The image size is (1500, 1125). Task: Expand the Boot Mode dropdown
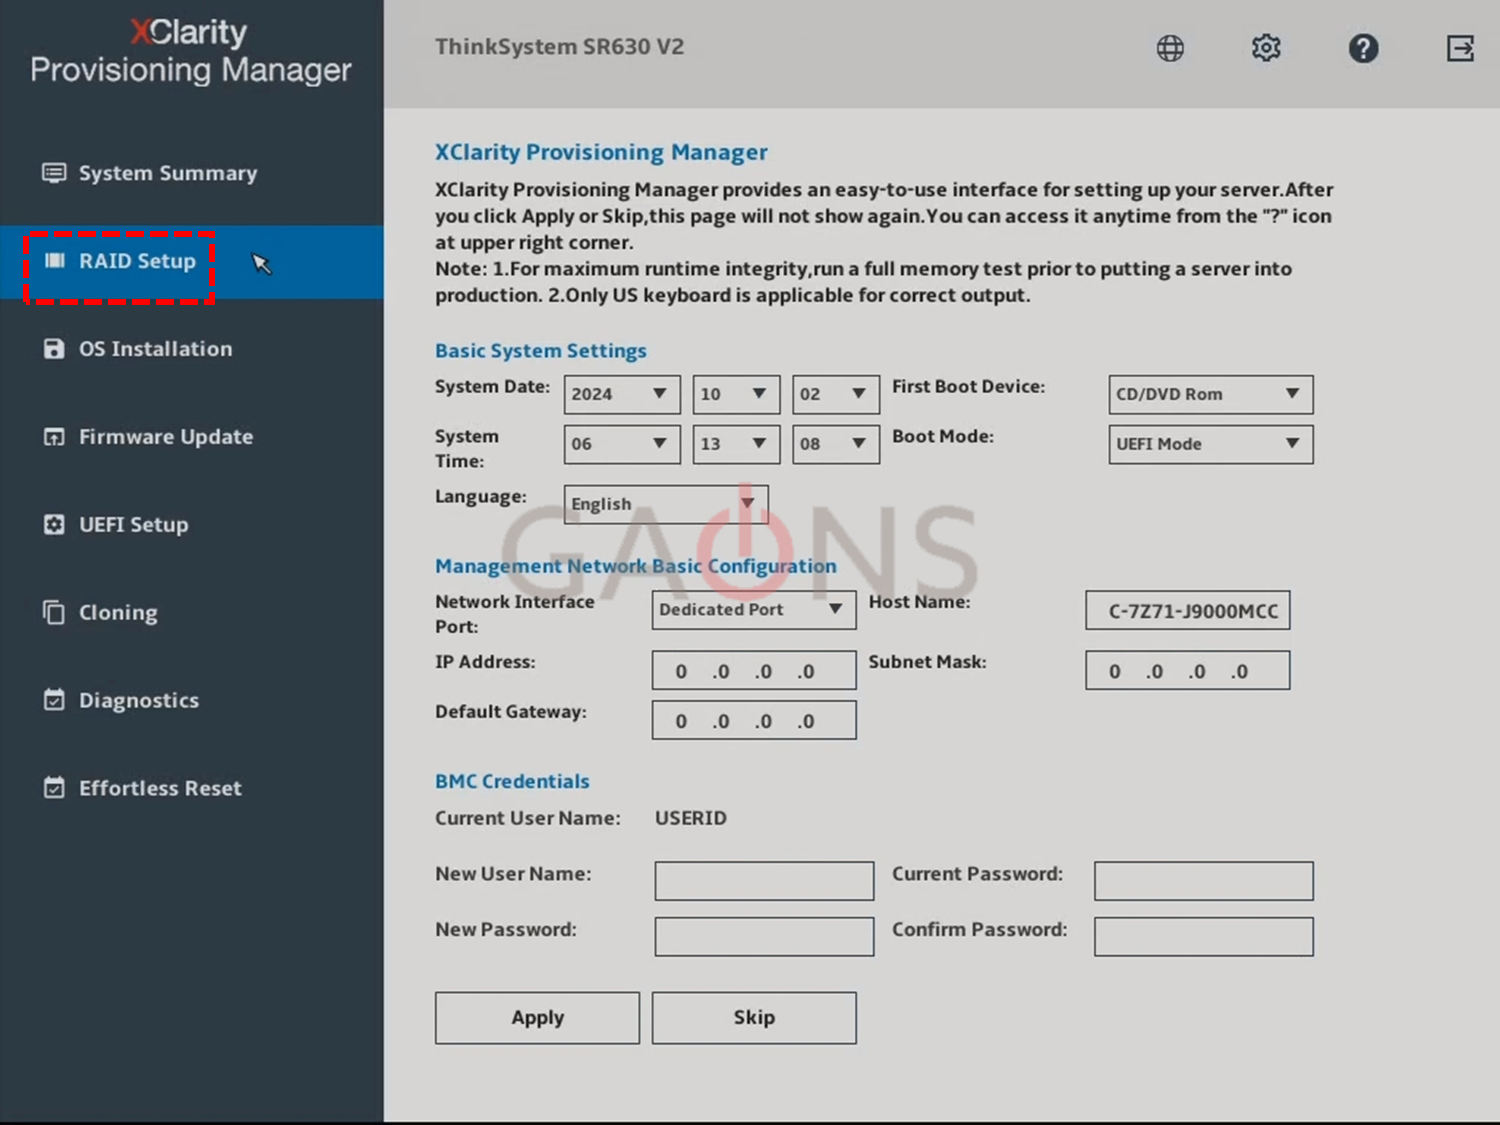coord(1211,444)
